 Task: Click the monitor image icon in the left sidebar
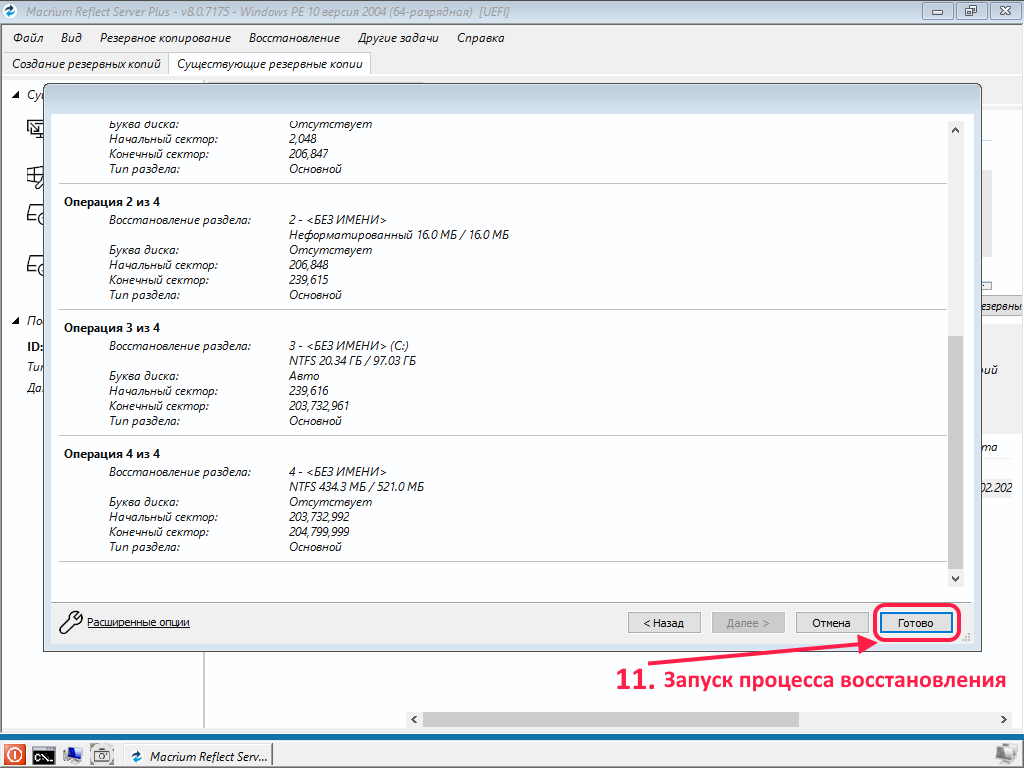coord(35,128)
